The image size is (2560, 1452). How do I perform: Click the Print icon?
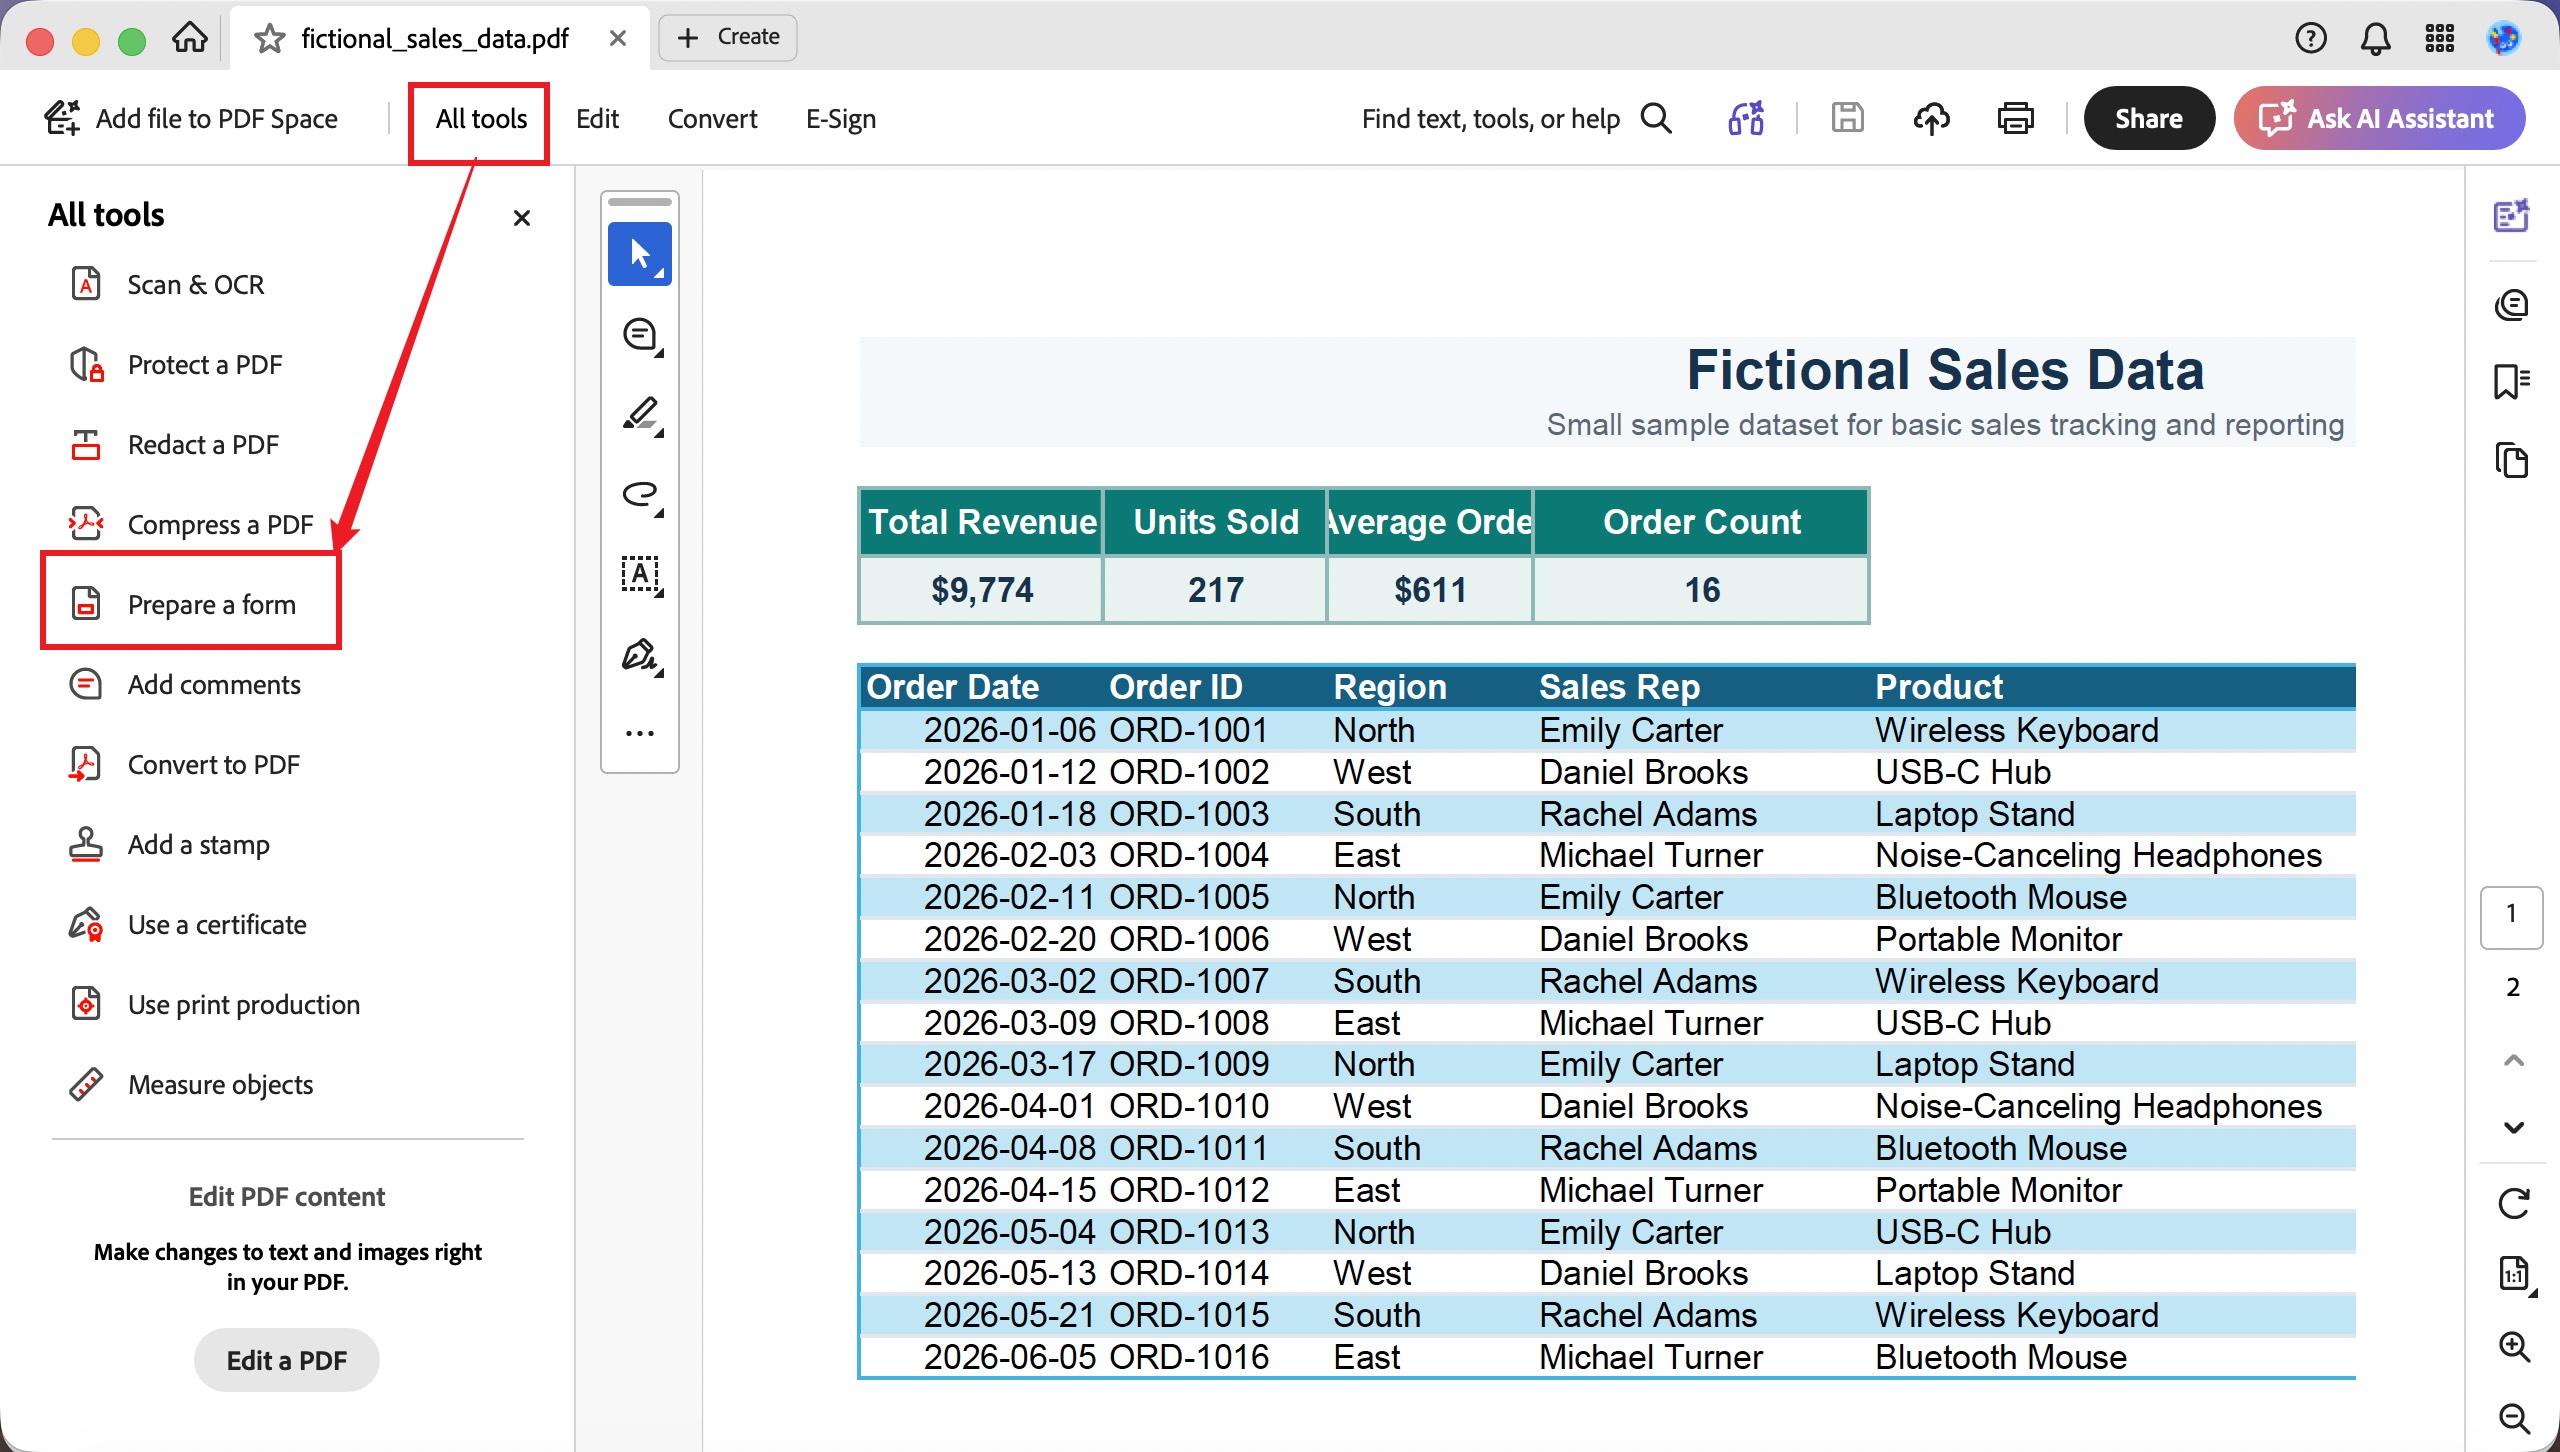(x=2015, y=118)
